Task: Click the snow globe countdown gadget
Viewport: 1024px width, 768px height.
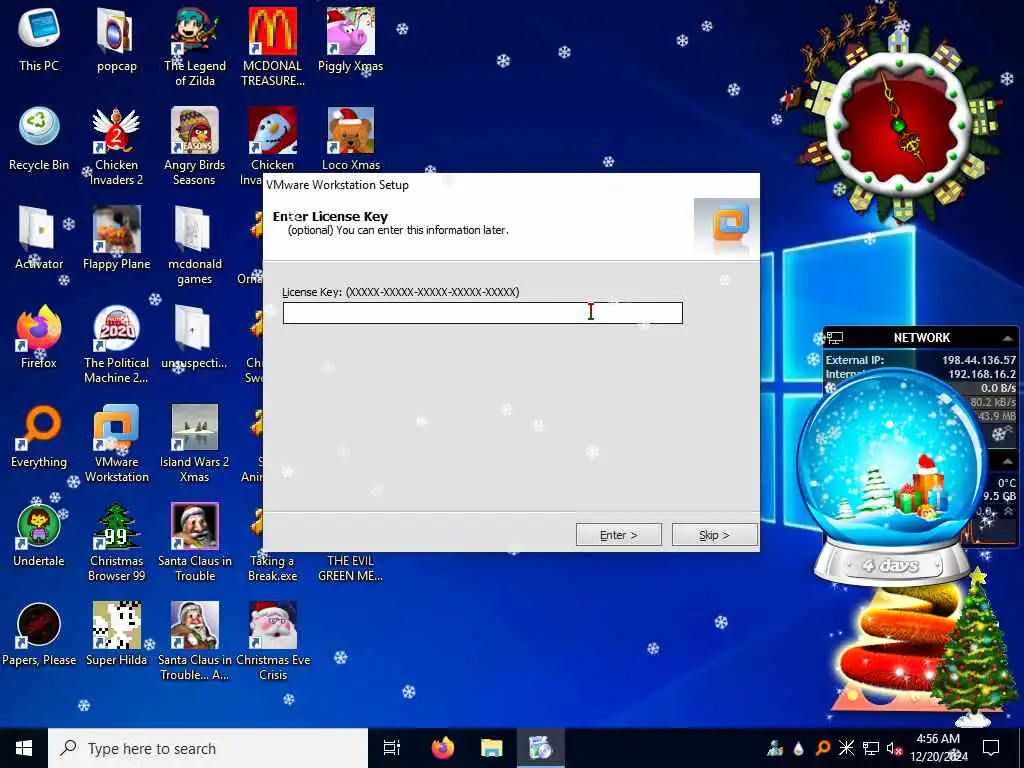Action: (891, 477)
